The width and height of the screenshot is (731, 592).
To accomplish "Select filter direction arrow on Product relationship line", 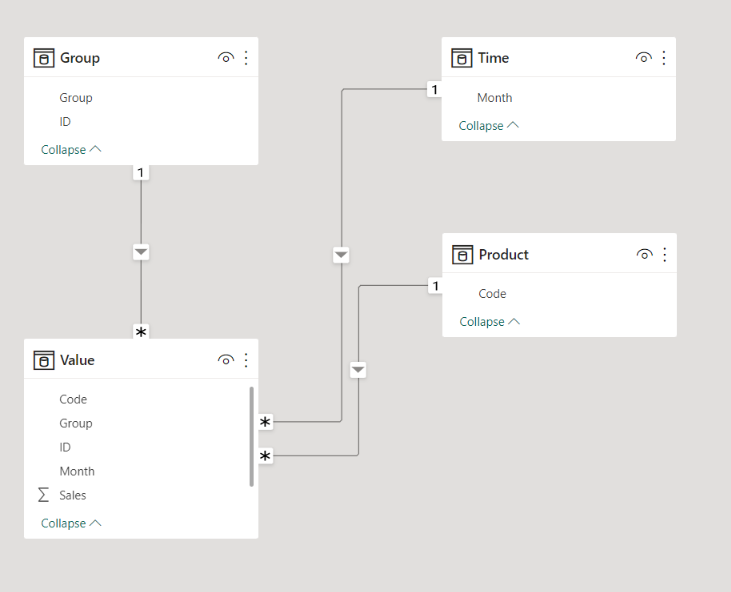I will pyautogui.click(x=358, y=370).
